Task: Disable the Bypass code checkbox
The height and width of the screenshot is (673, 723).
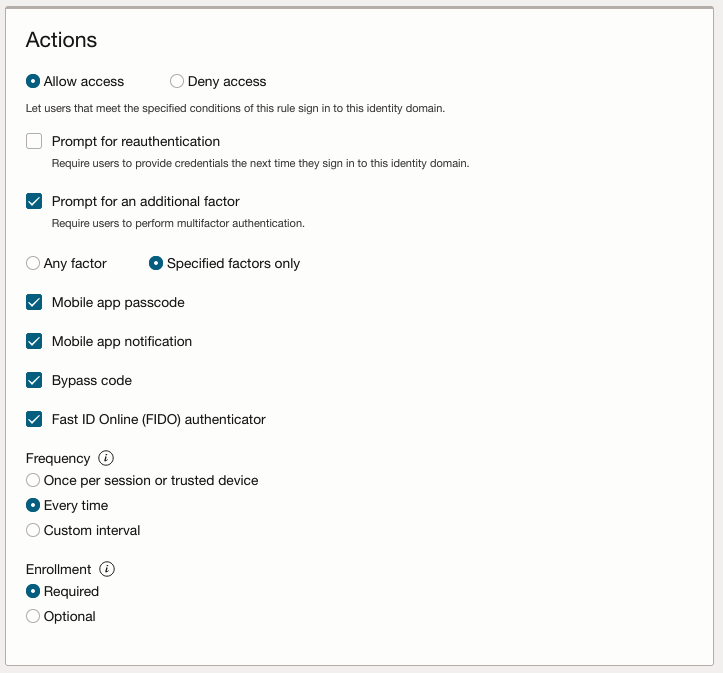Action: coord(34,380)
